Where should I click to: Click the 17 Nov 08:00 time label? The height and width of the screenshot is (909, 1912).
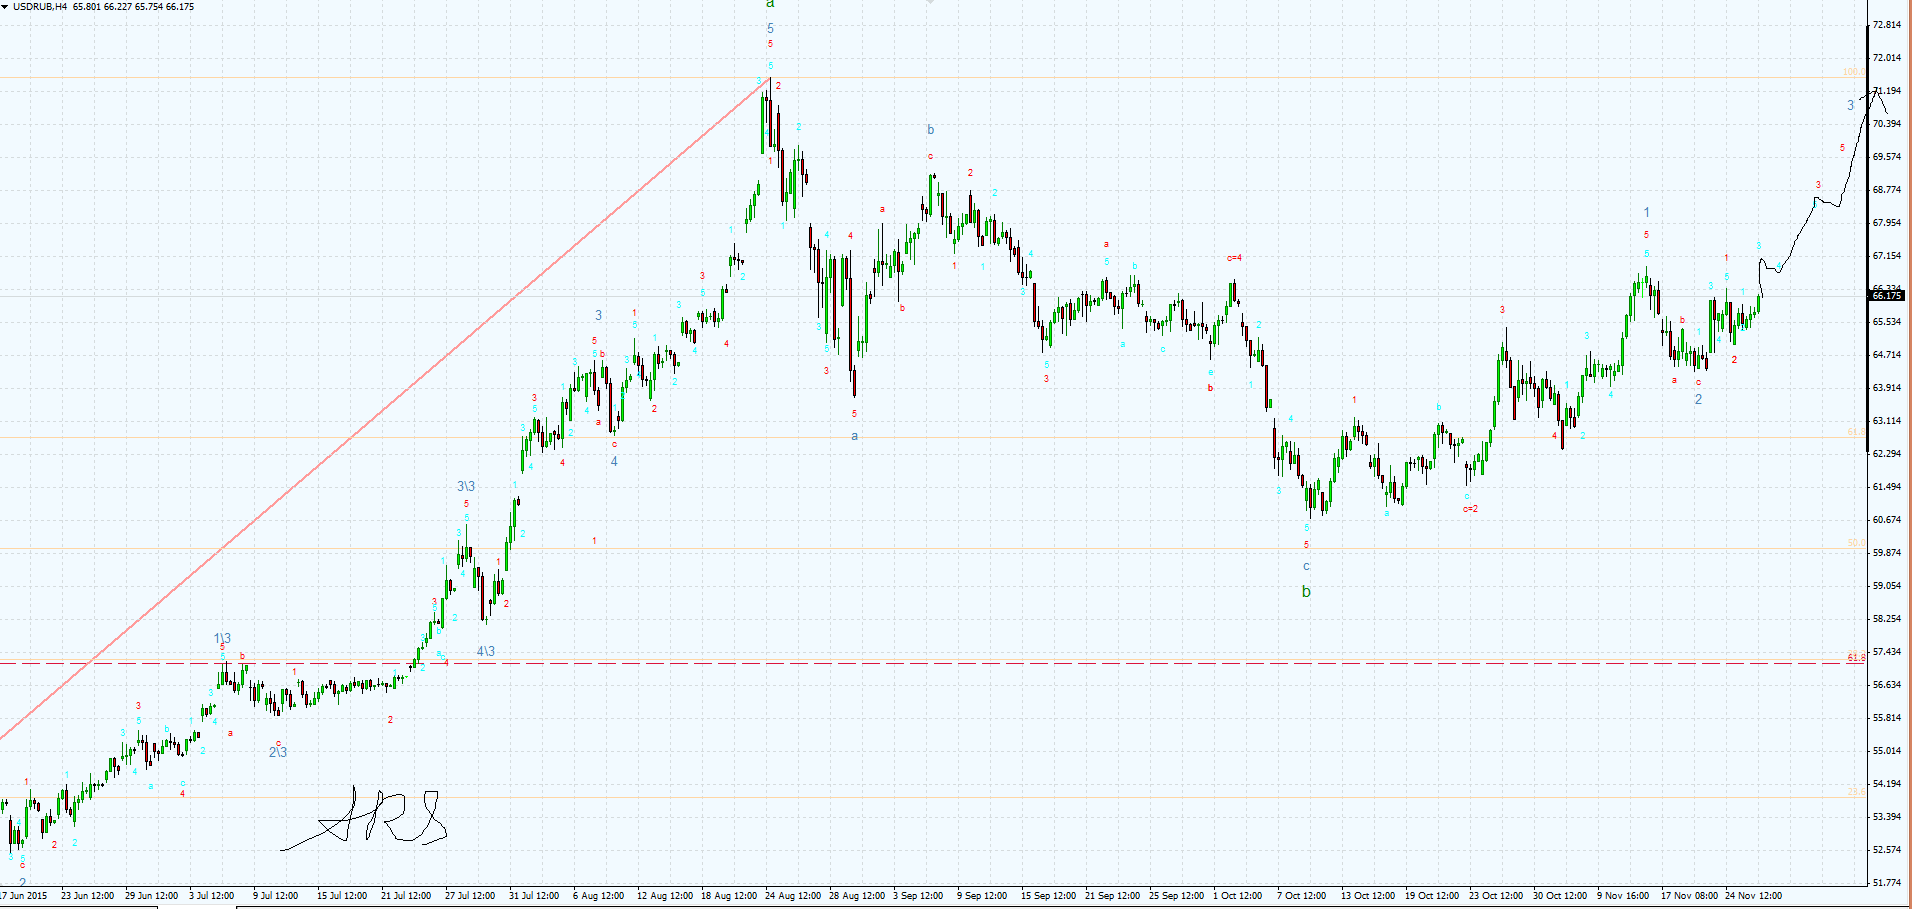coord(1689,896)
